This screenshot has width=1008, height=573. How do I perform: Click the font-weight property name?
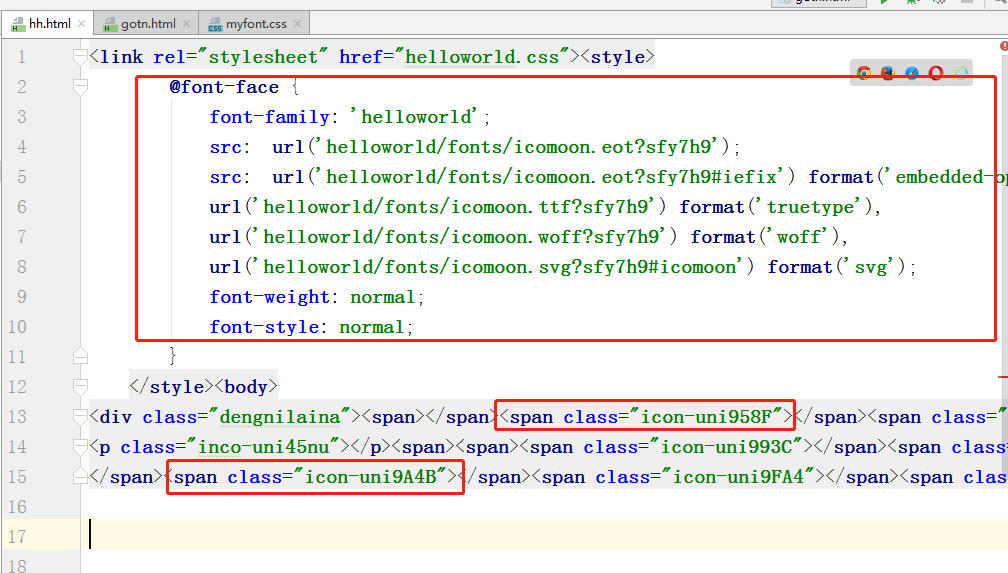pyautogui.click(x=269, y=297)
